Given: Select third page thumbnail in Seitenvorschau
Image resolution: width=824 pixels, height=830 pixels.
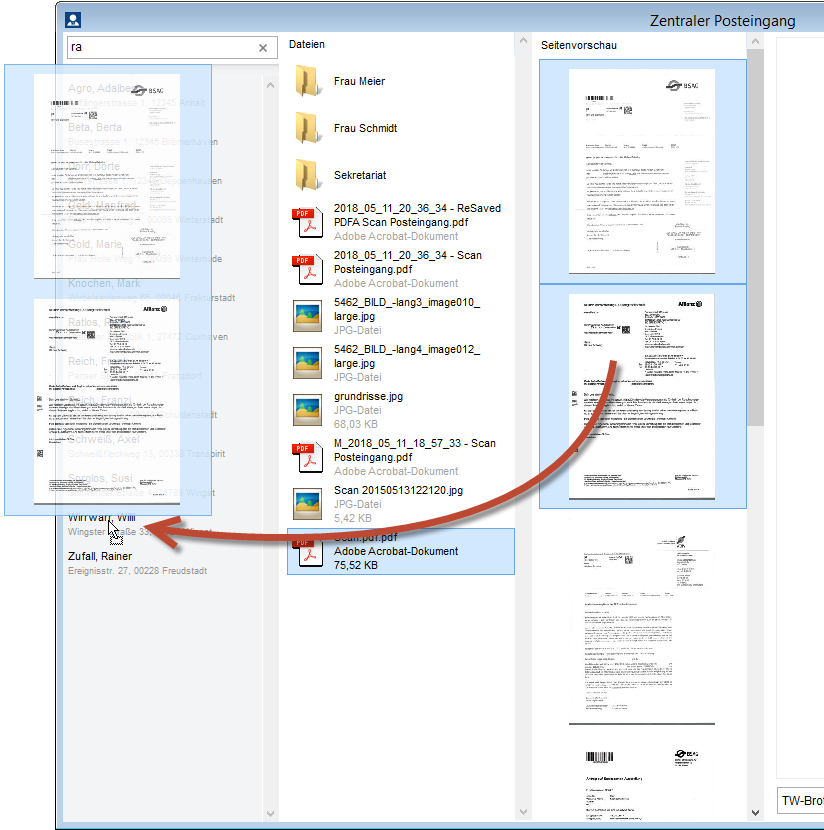Looking at the screenshot, I should click(642, 621).
